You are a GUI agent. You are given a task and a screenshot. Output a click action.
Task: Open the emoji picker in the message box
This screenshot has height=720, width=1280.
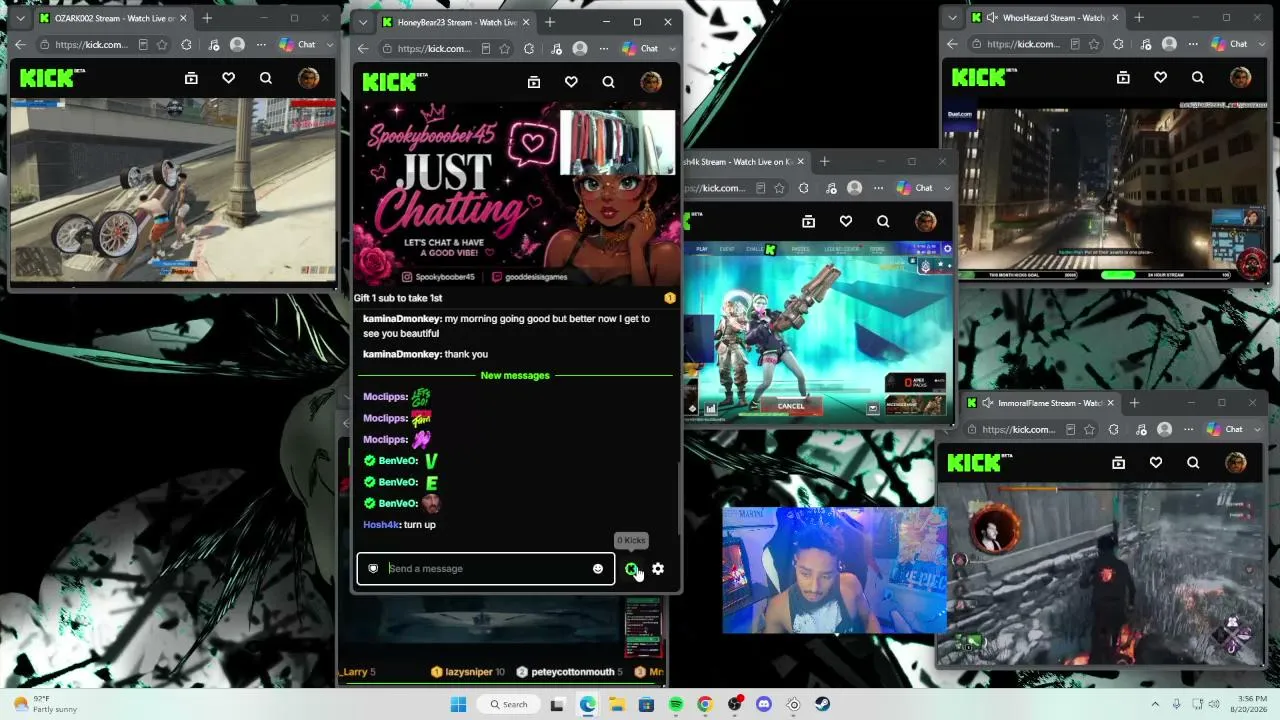pos(598,568)
